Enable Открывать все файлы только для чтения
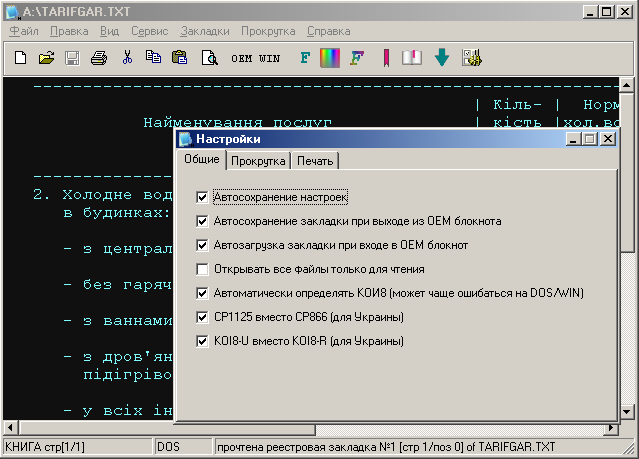 [x=202, y=269]
